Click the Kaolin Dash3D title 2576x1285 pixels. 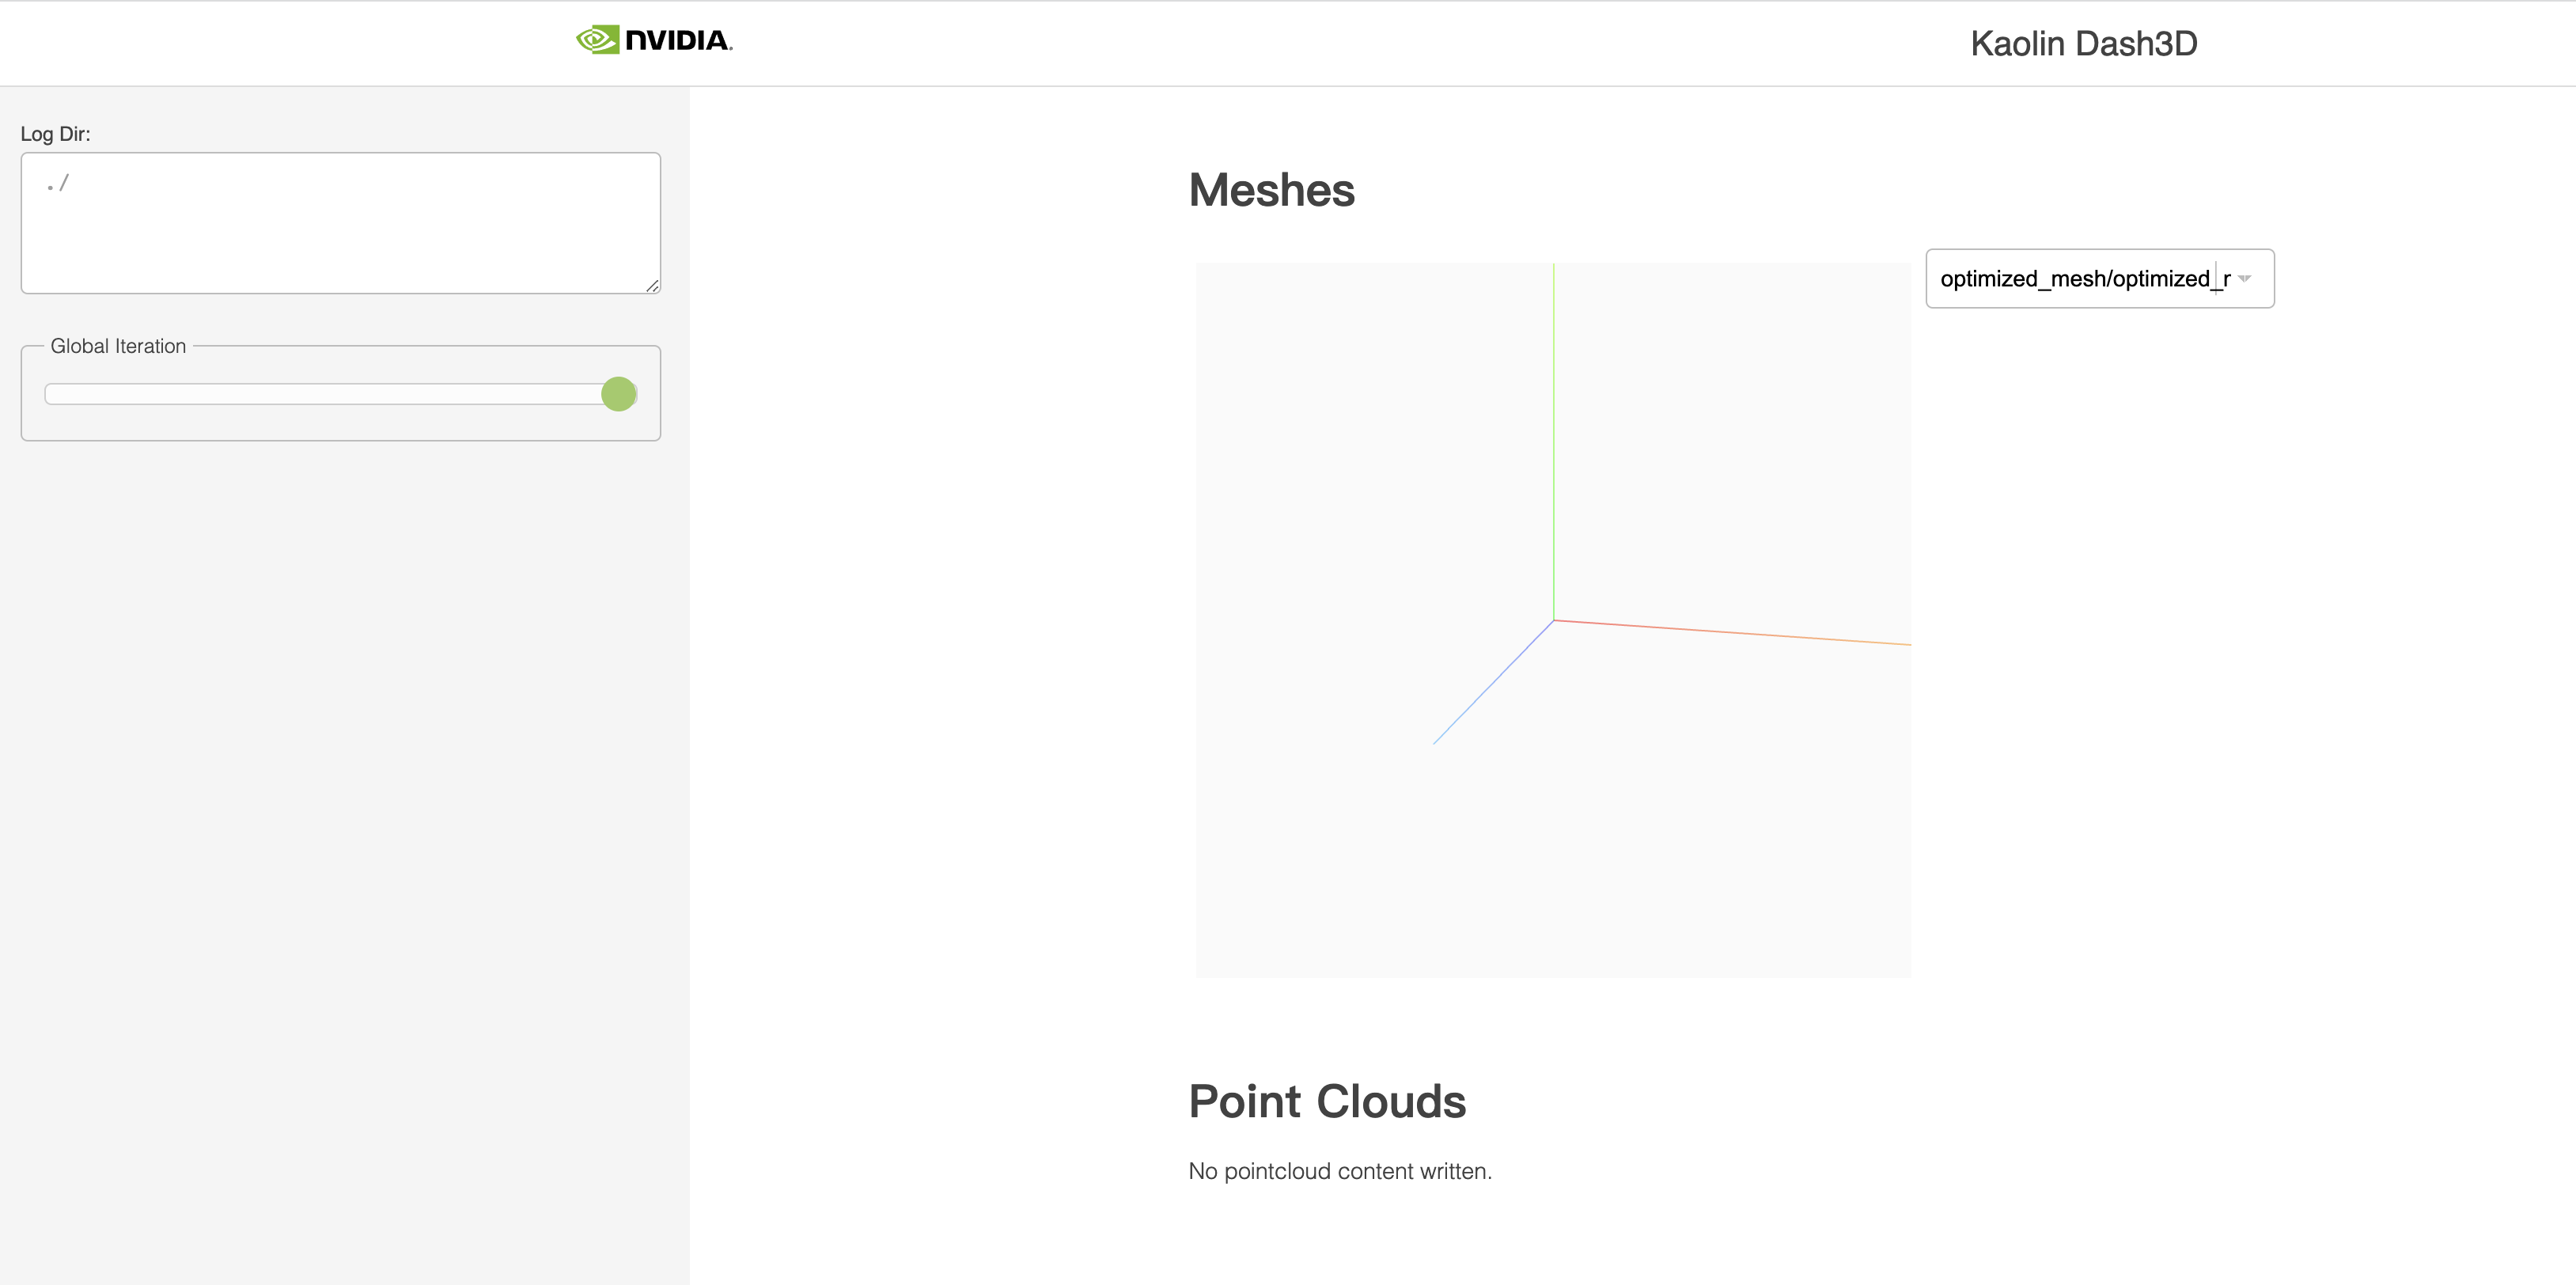click(2083, 43)
